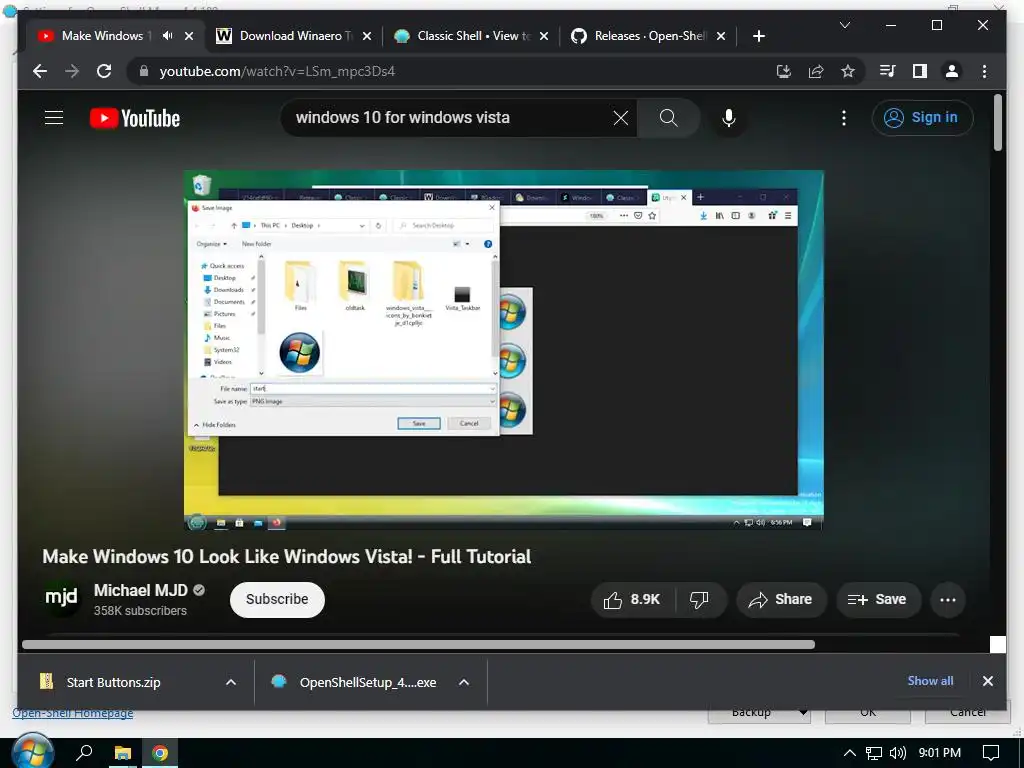Viewport: 1024px width, 768px height.
Task: Open the Start Buttons.zip download
Action: [x=113, y=682]
